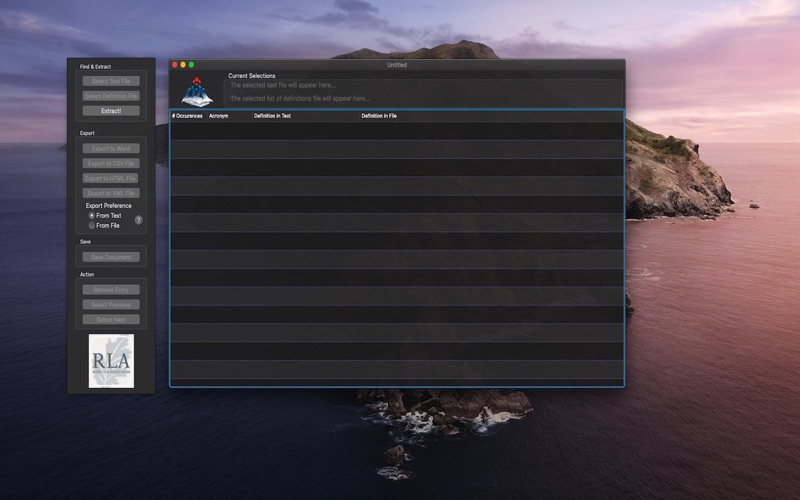Choose Export to HTML File
Screen dimensions: 800x500
click(x=111, y=178)
